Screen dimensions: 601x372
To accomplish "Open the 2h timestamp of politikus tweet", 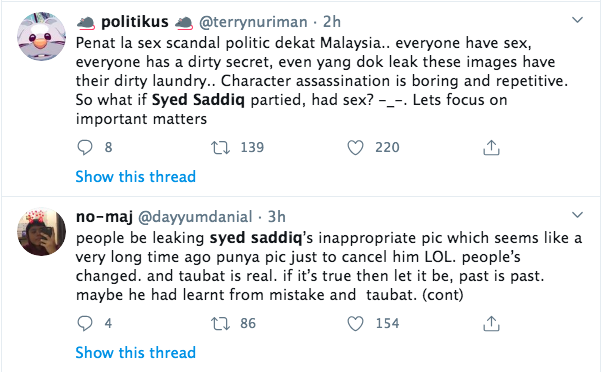I will point(332,22).
